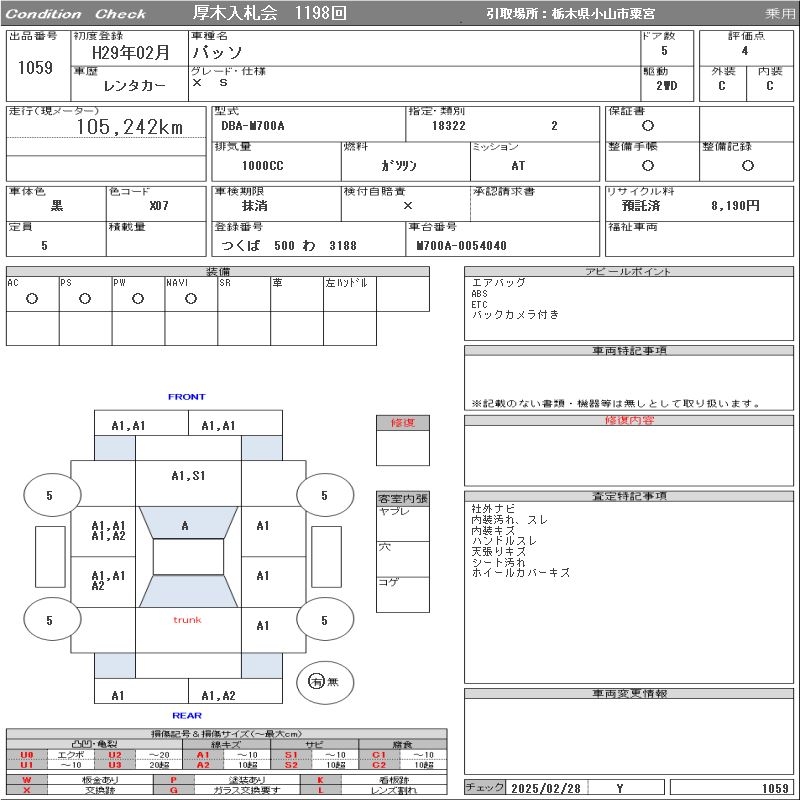800x800 pixels.
Task: Select lot number 1059 under 出品番号
Action: pos(35,67)
